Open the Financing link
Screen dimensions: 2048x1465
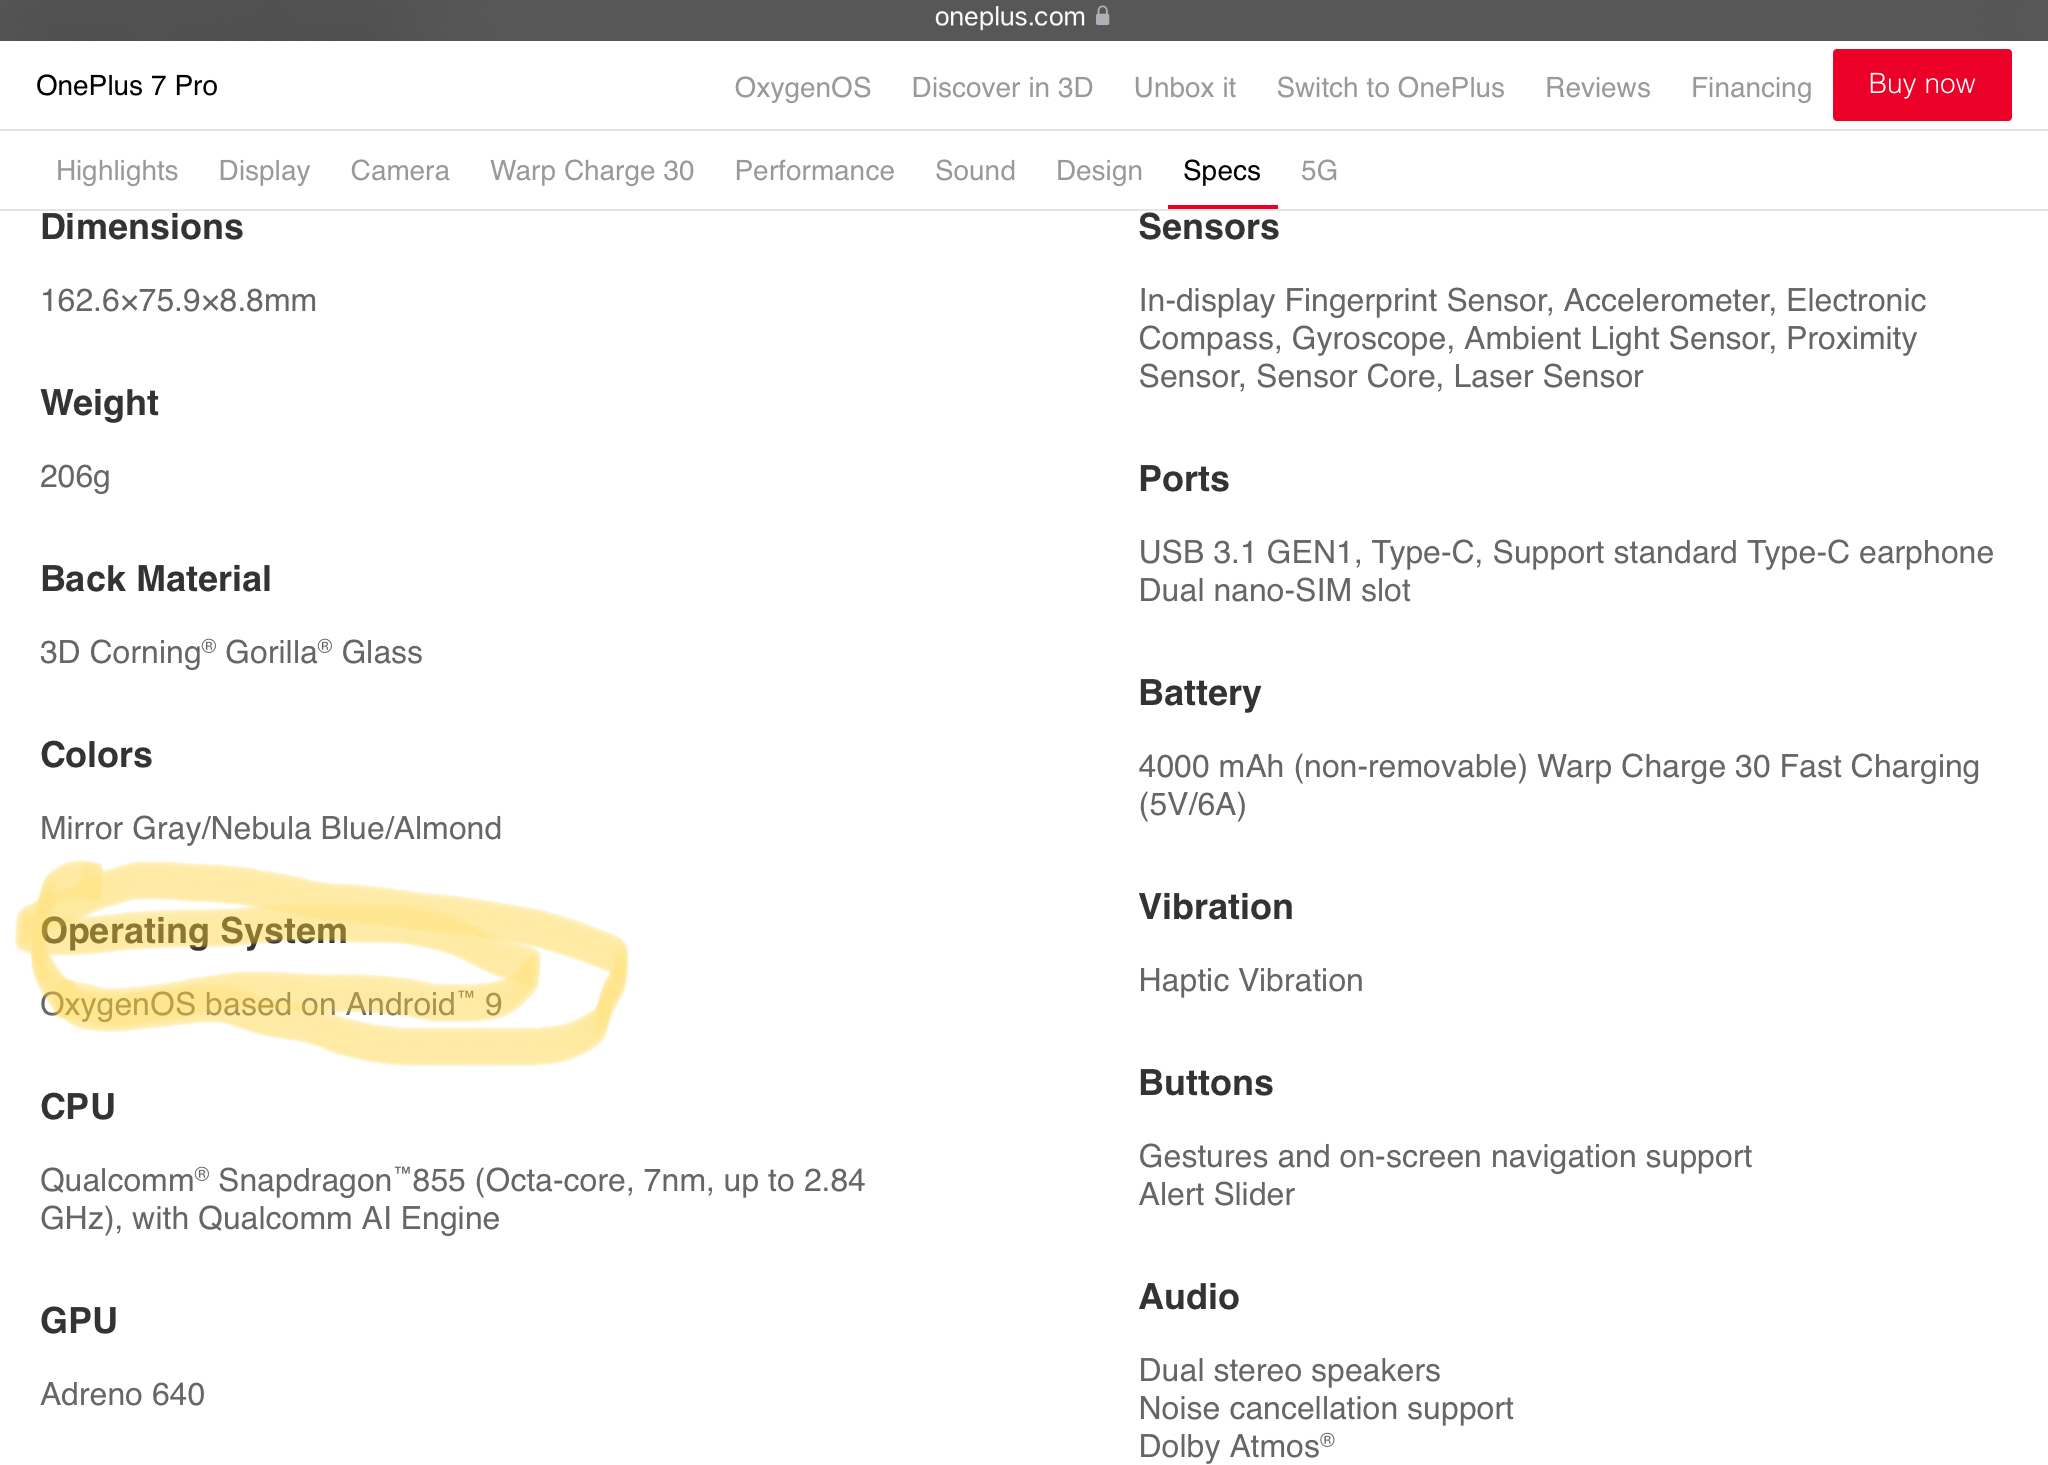[x=1751, y=87]
